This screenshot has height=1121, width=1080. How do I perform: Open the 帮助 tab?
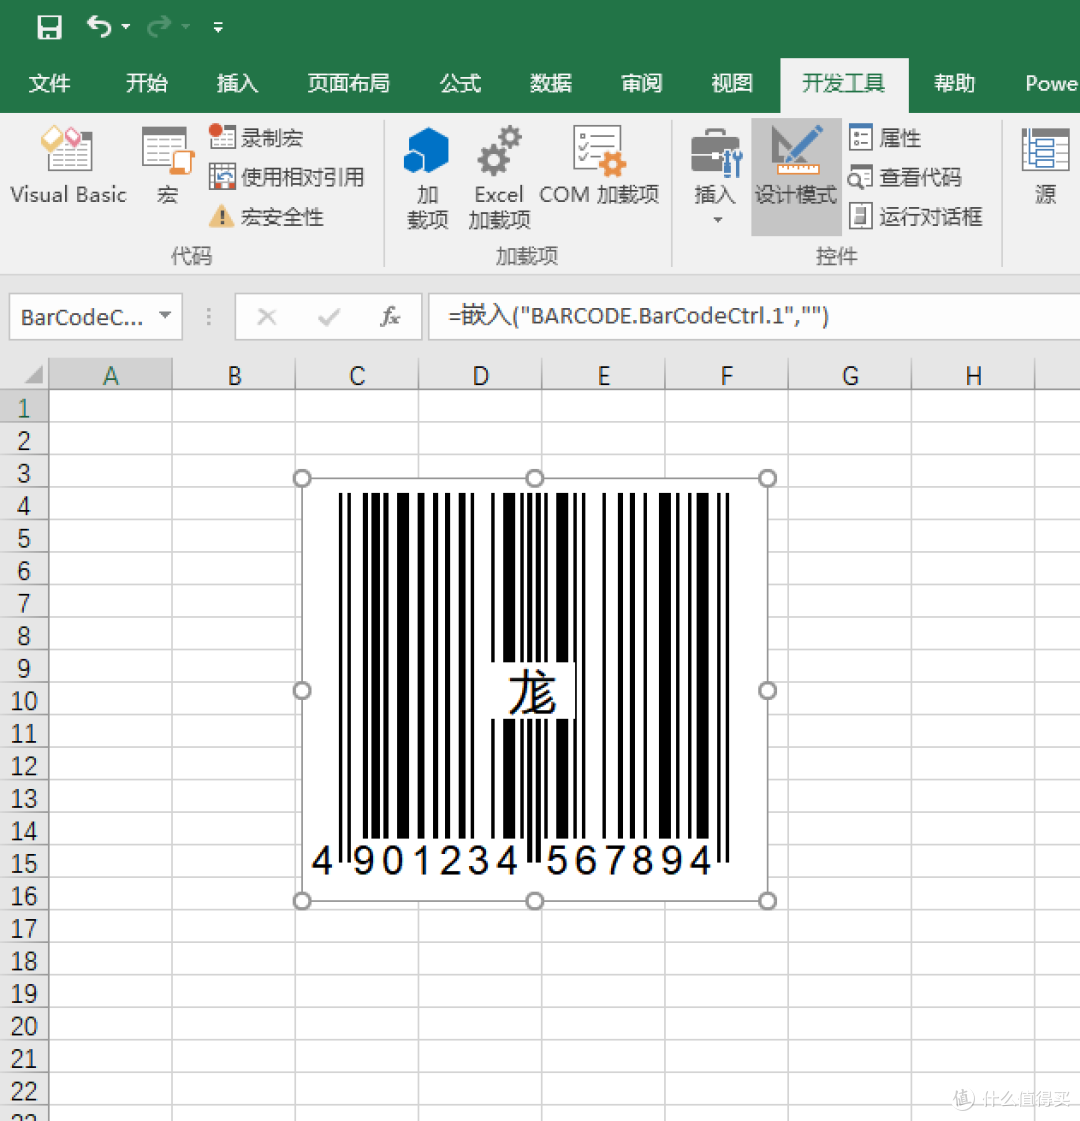(954, 84)
